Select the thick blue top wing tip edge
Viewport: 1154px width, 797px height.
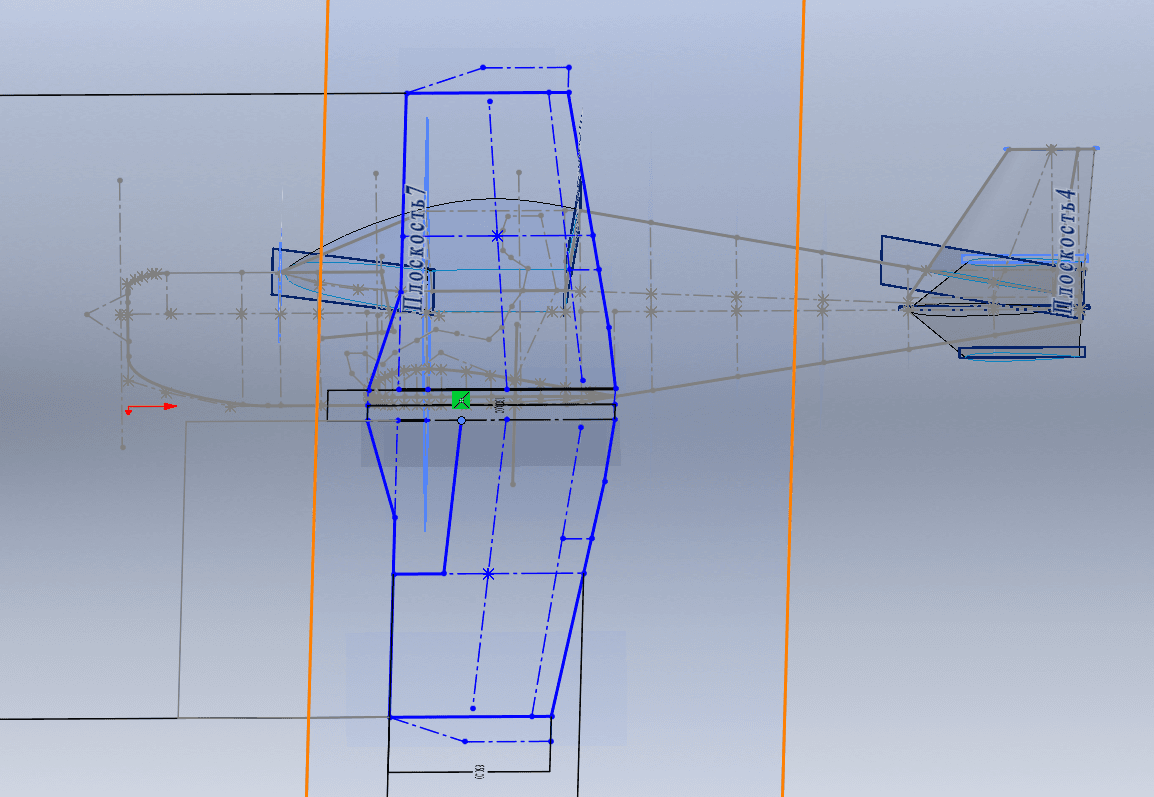480,93
